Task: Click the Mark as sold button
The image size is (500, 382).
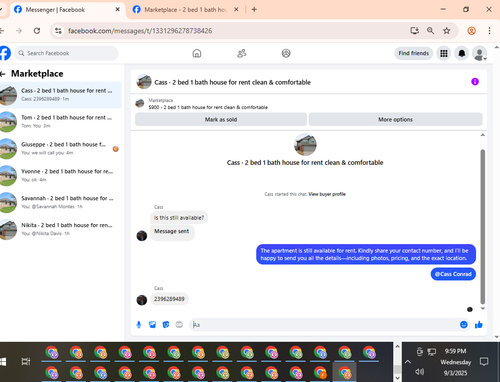Action: 221,119
